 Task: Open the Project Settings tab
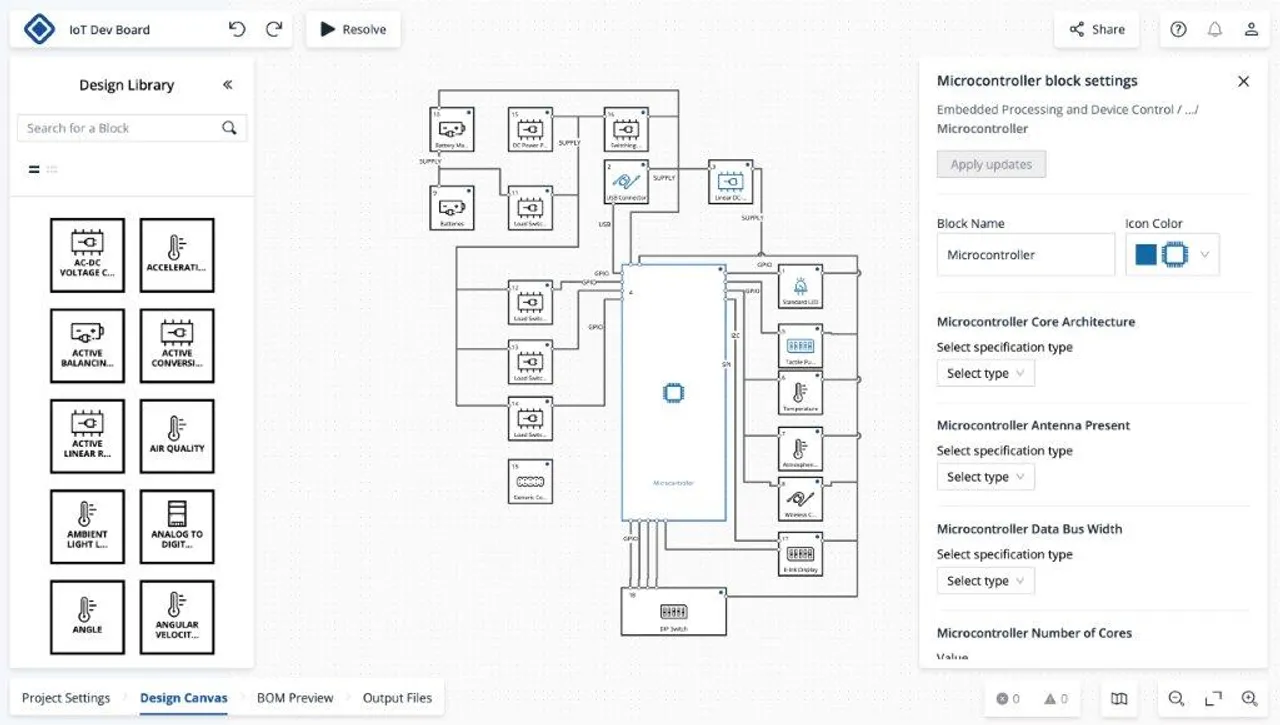click(66, 698)
